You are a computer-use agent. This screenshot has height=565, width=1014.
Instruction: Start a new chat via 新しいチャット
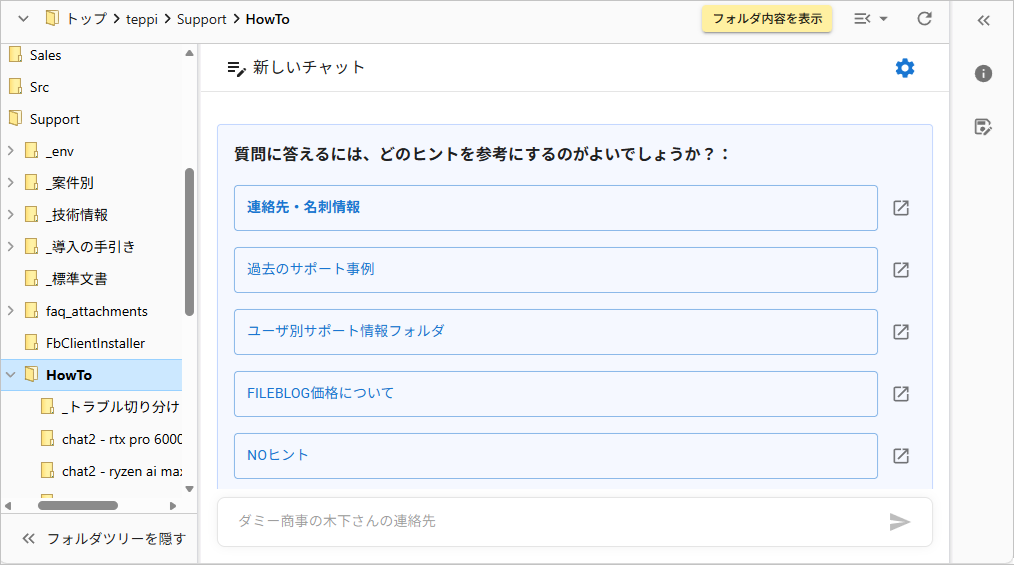point(296,68)
